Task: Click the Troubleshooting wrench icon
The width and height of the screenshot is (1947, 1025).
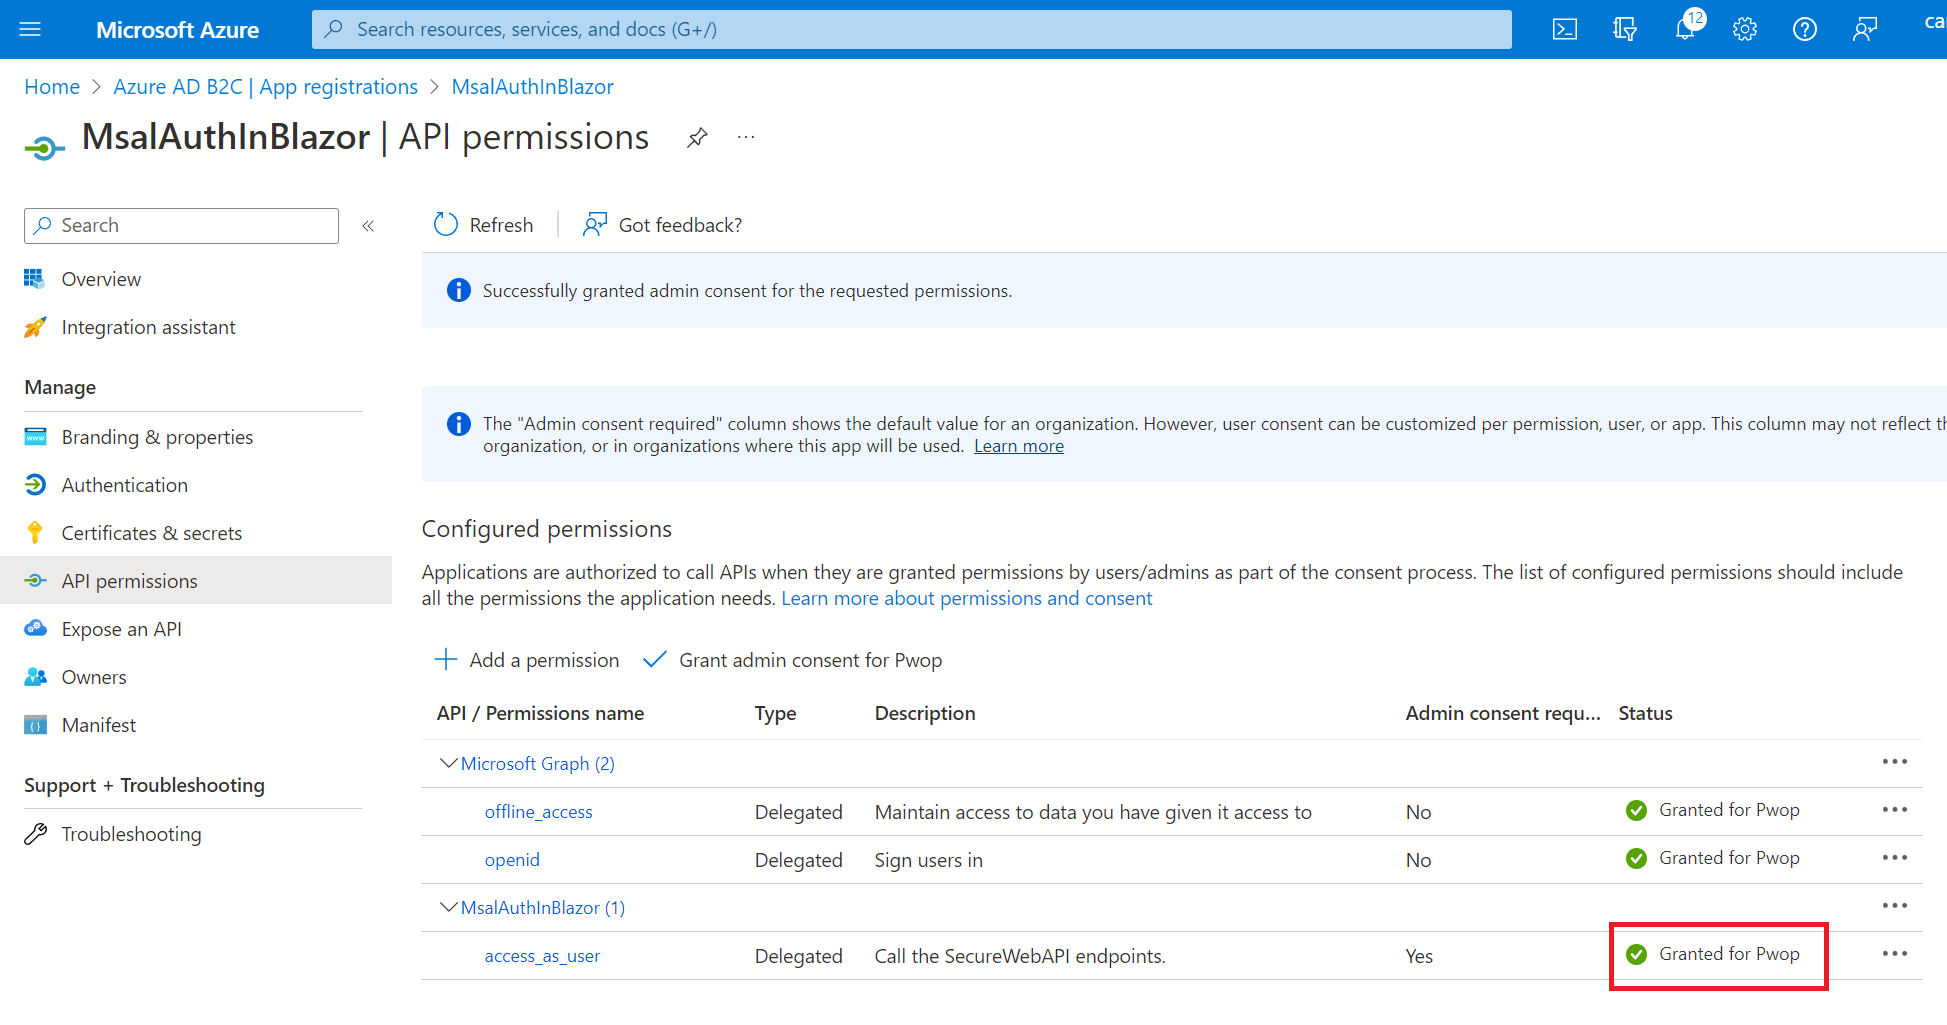Action: (35, 834)
